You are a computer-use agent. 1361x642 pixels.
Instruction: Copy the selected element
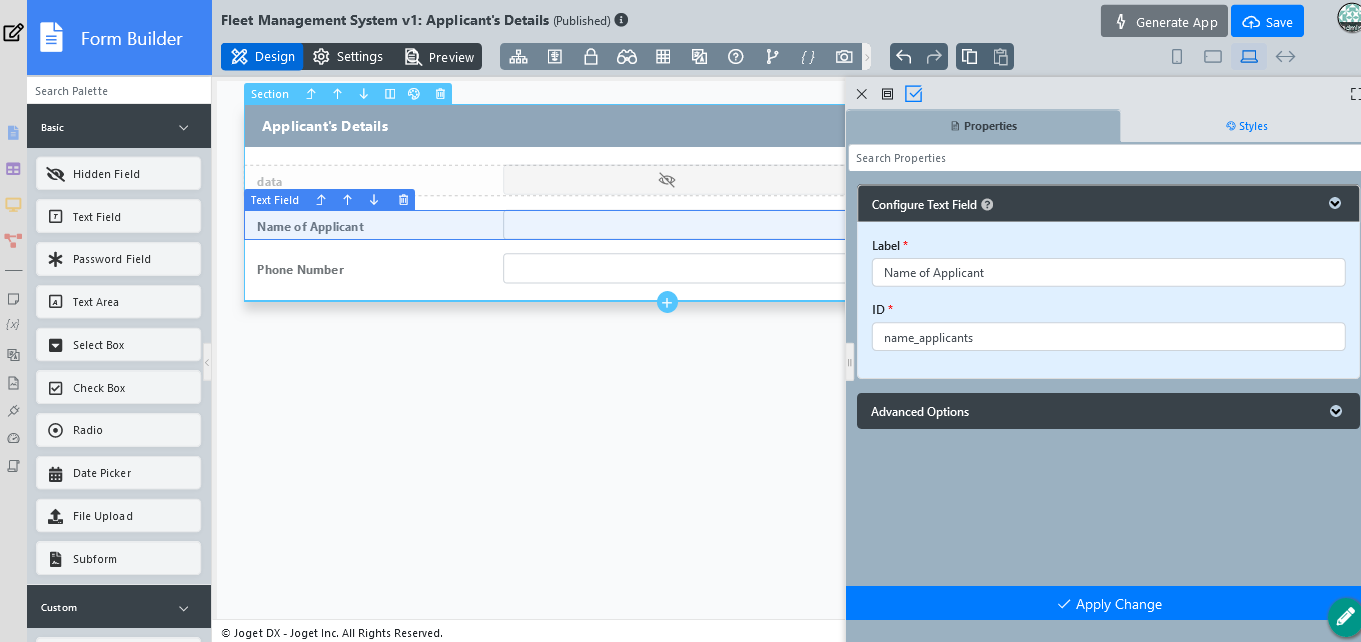970,57
